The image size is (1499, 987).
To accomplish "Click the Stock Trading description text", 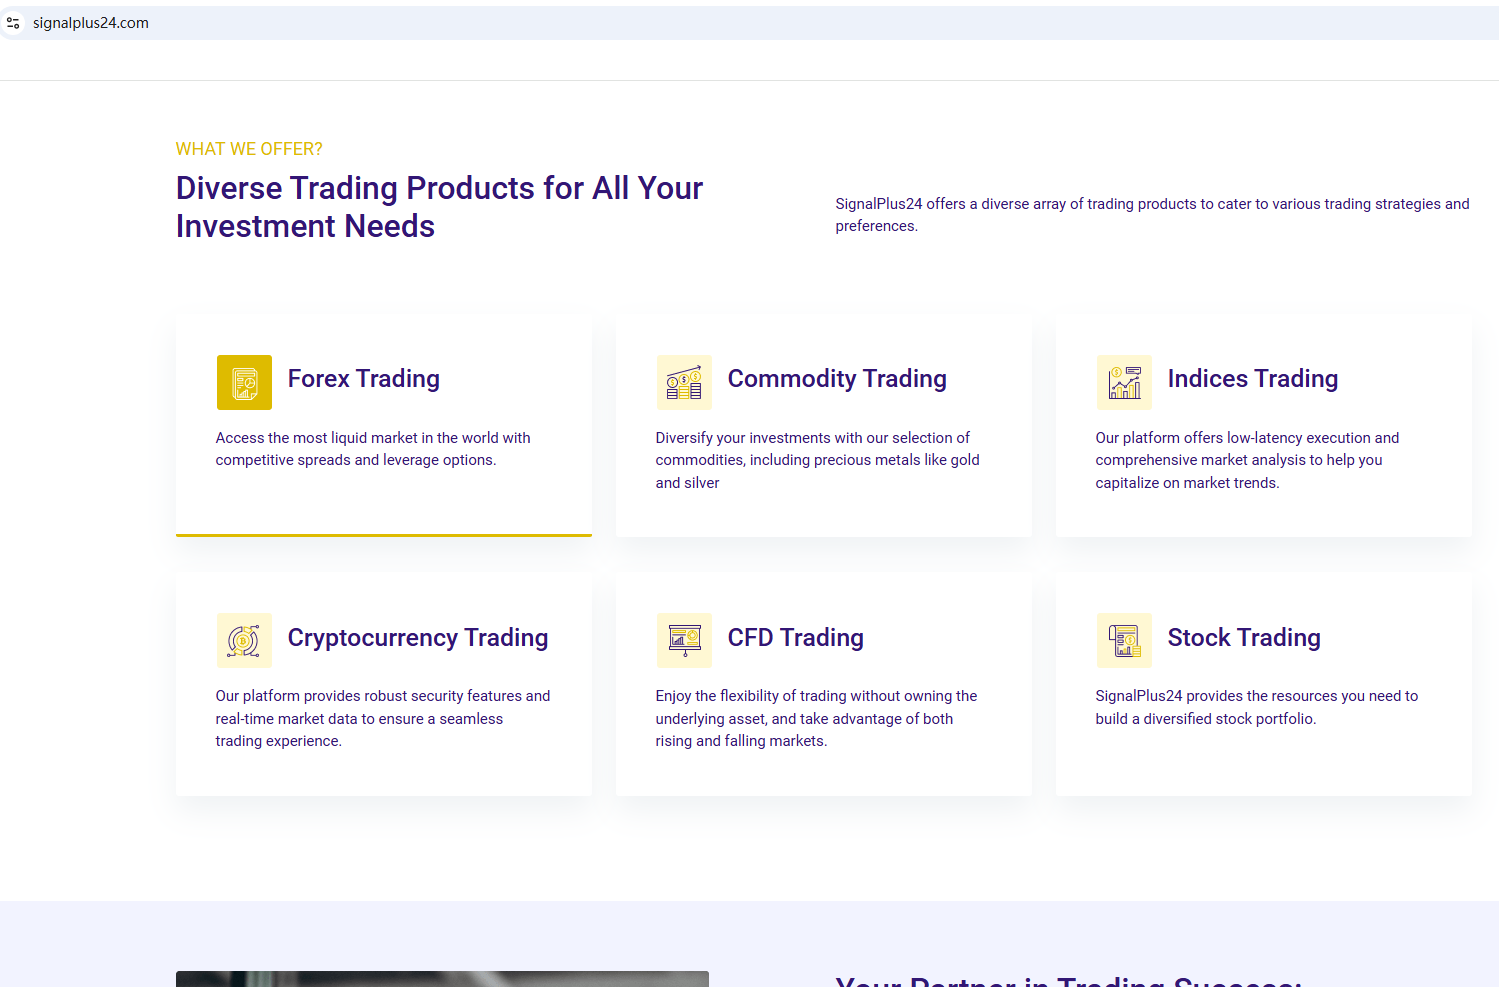I will coord(1255,707).
